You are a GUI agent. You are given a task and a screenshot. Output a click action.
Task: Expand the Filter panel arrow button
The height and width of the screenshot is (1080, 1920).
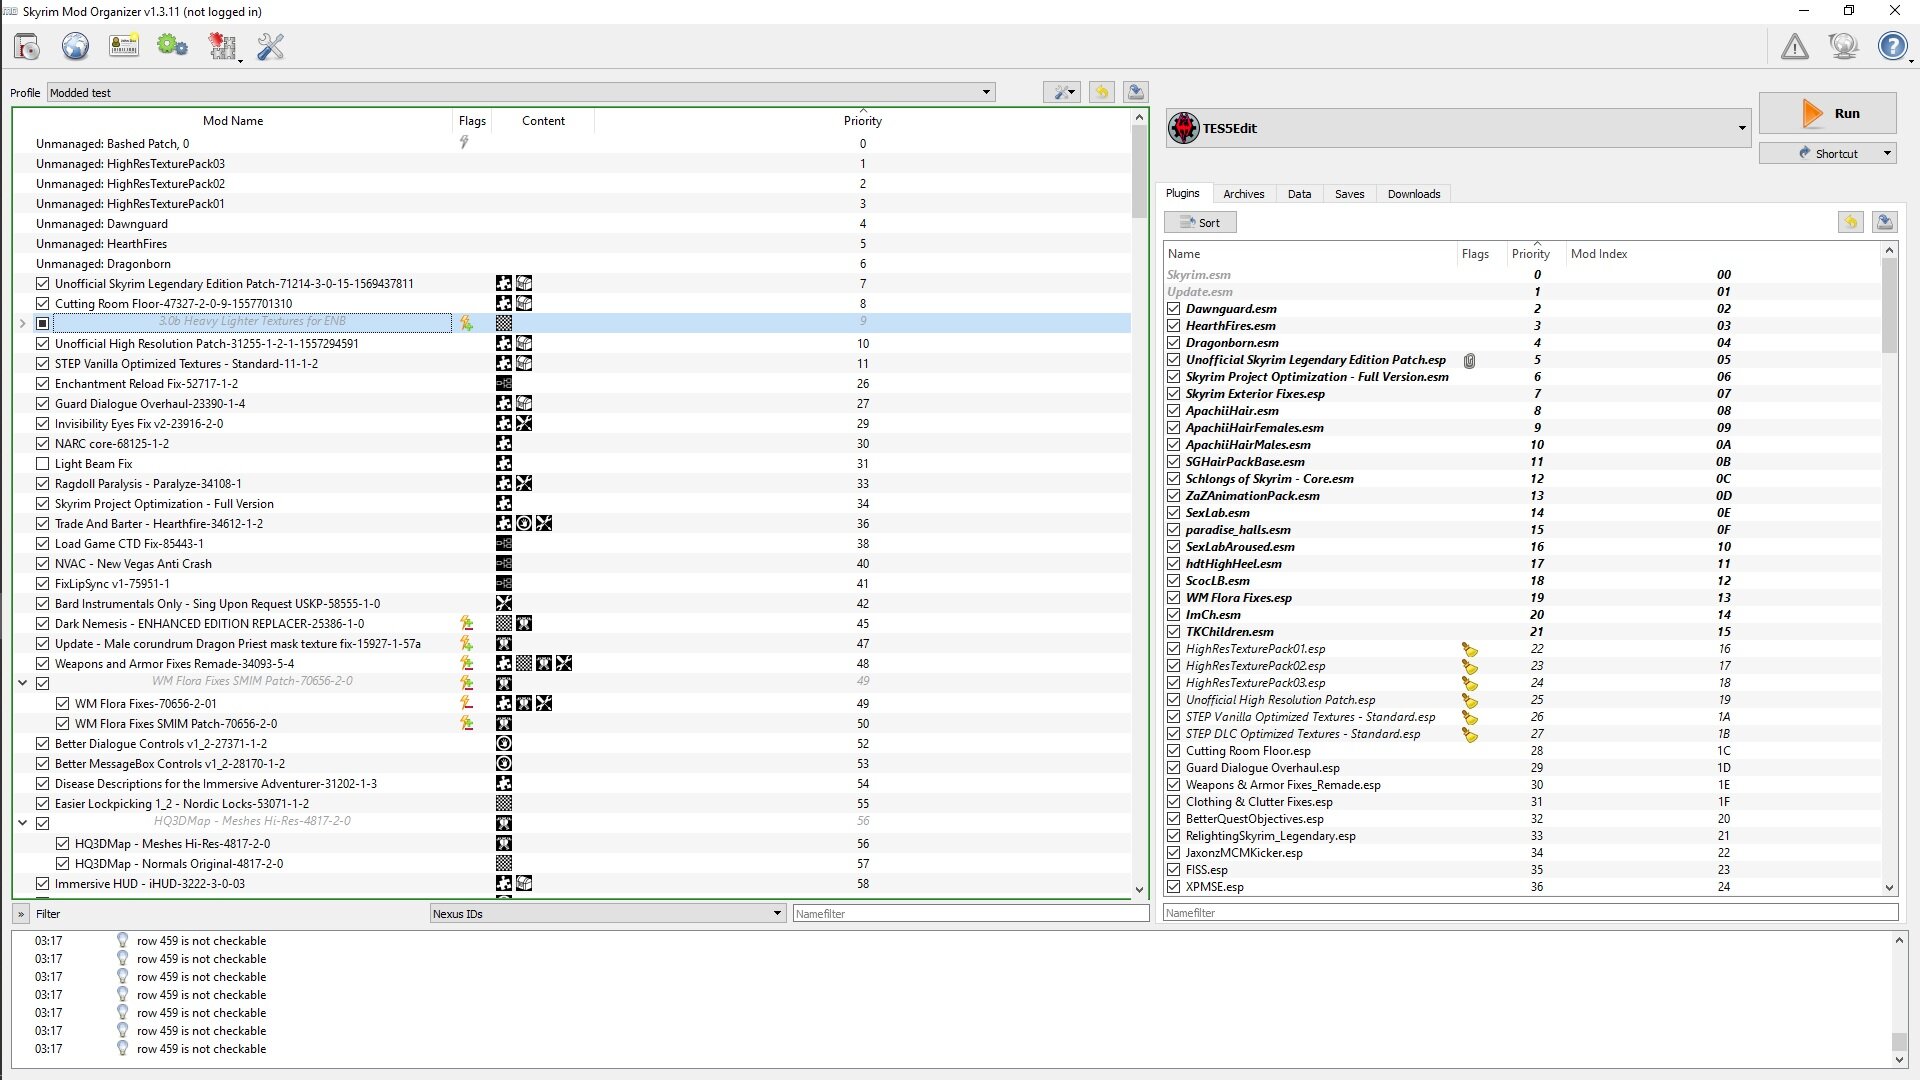point(20,913)
